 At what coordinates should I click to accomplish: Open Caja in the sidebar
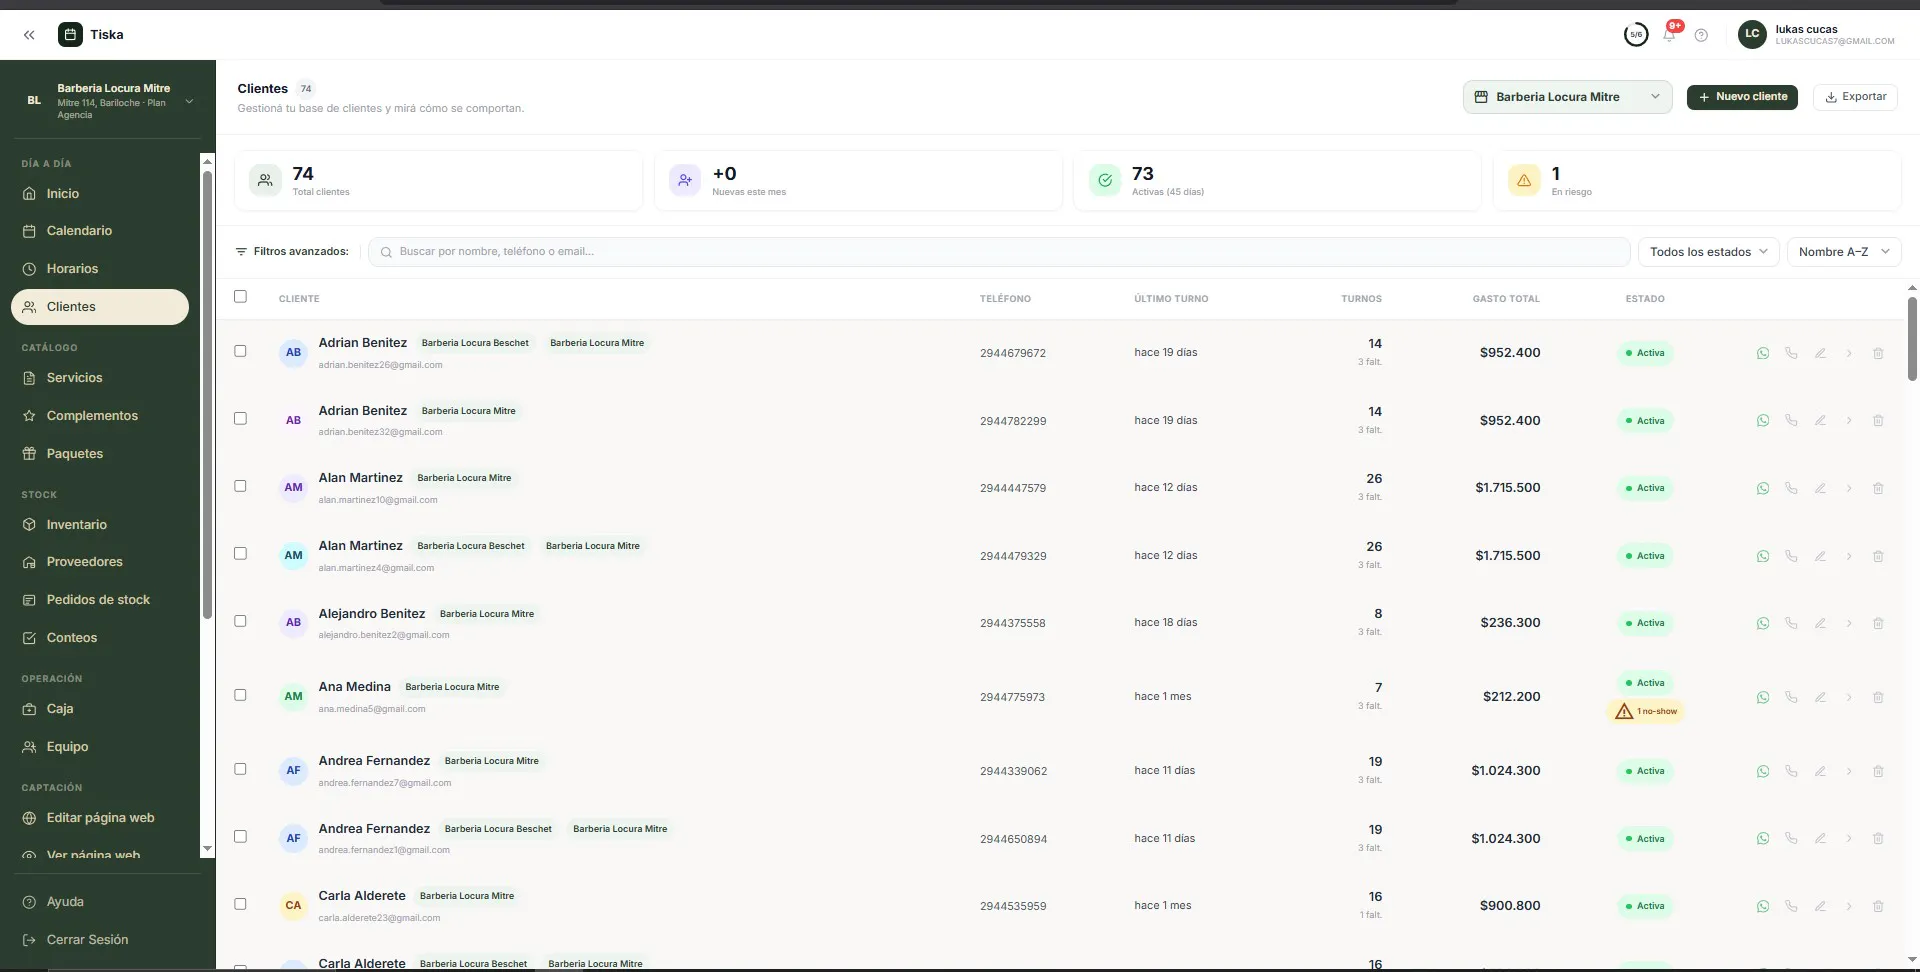point(100,709)
